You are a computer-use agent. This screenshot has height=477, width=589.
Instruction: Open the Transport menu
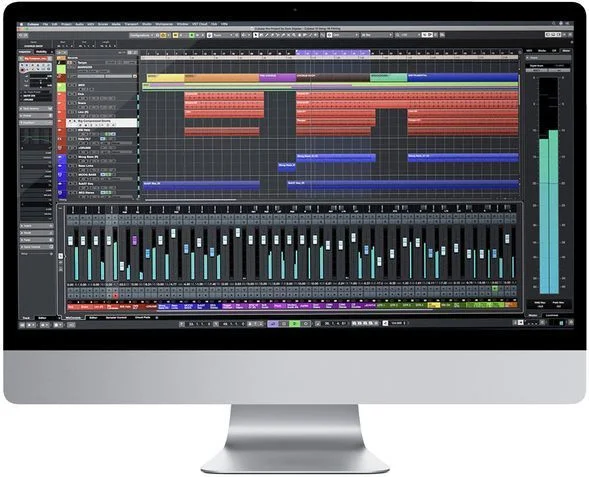[x=131, y=24]
